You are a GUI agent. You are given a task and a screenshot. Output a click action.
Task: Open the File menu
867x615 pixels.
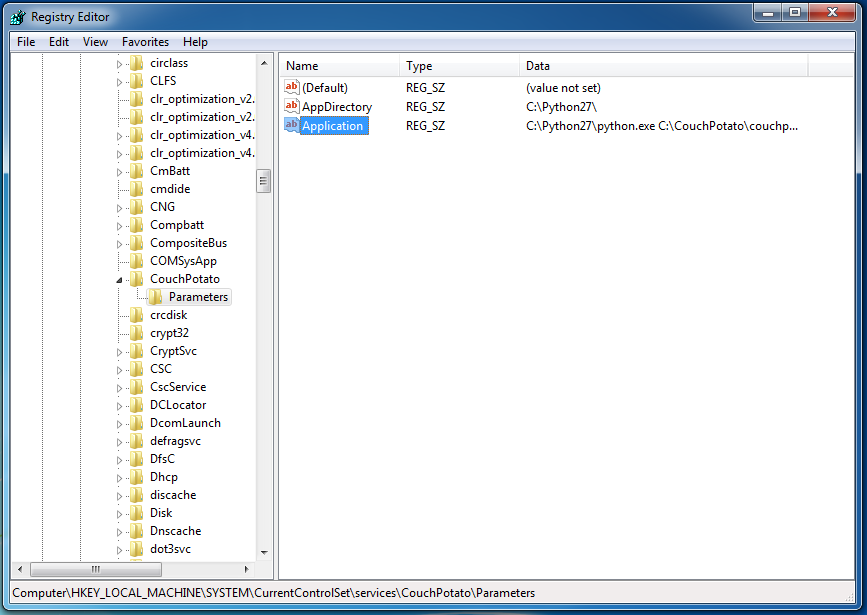(x=26, y=42)
